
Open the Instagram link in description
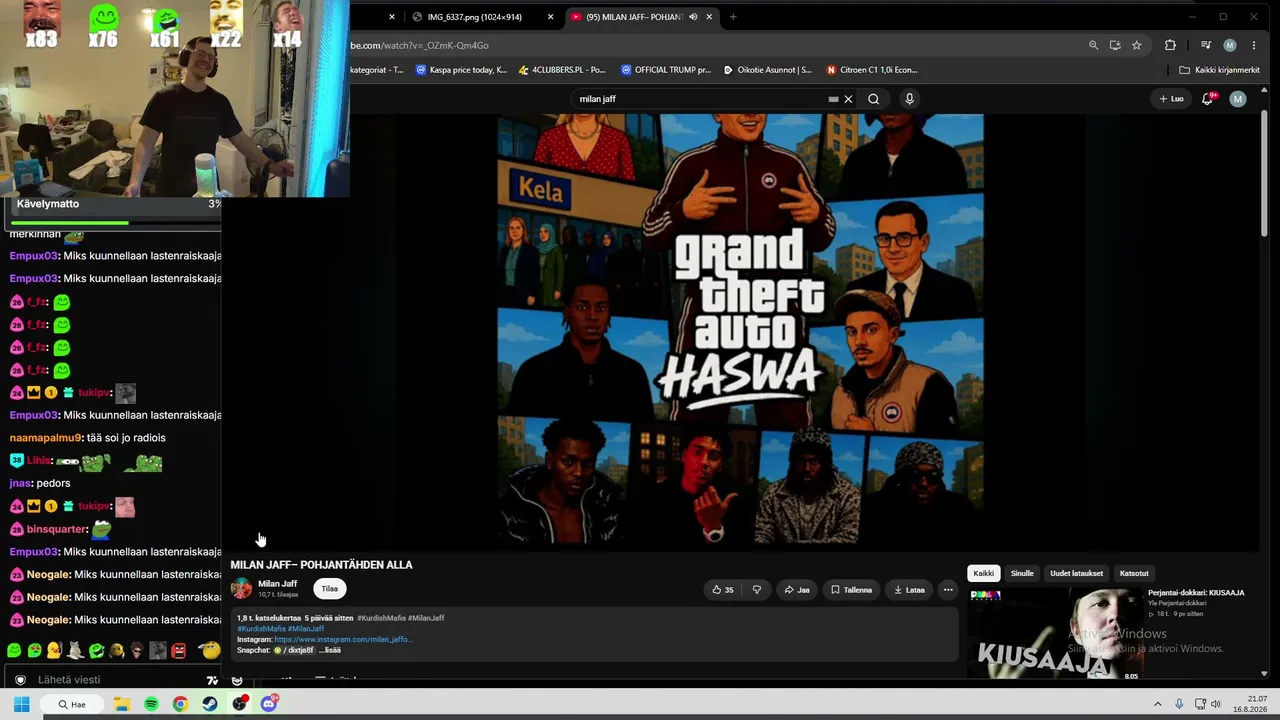(x=343, y=639)
